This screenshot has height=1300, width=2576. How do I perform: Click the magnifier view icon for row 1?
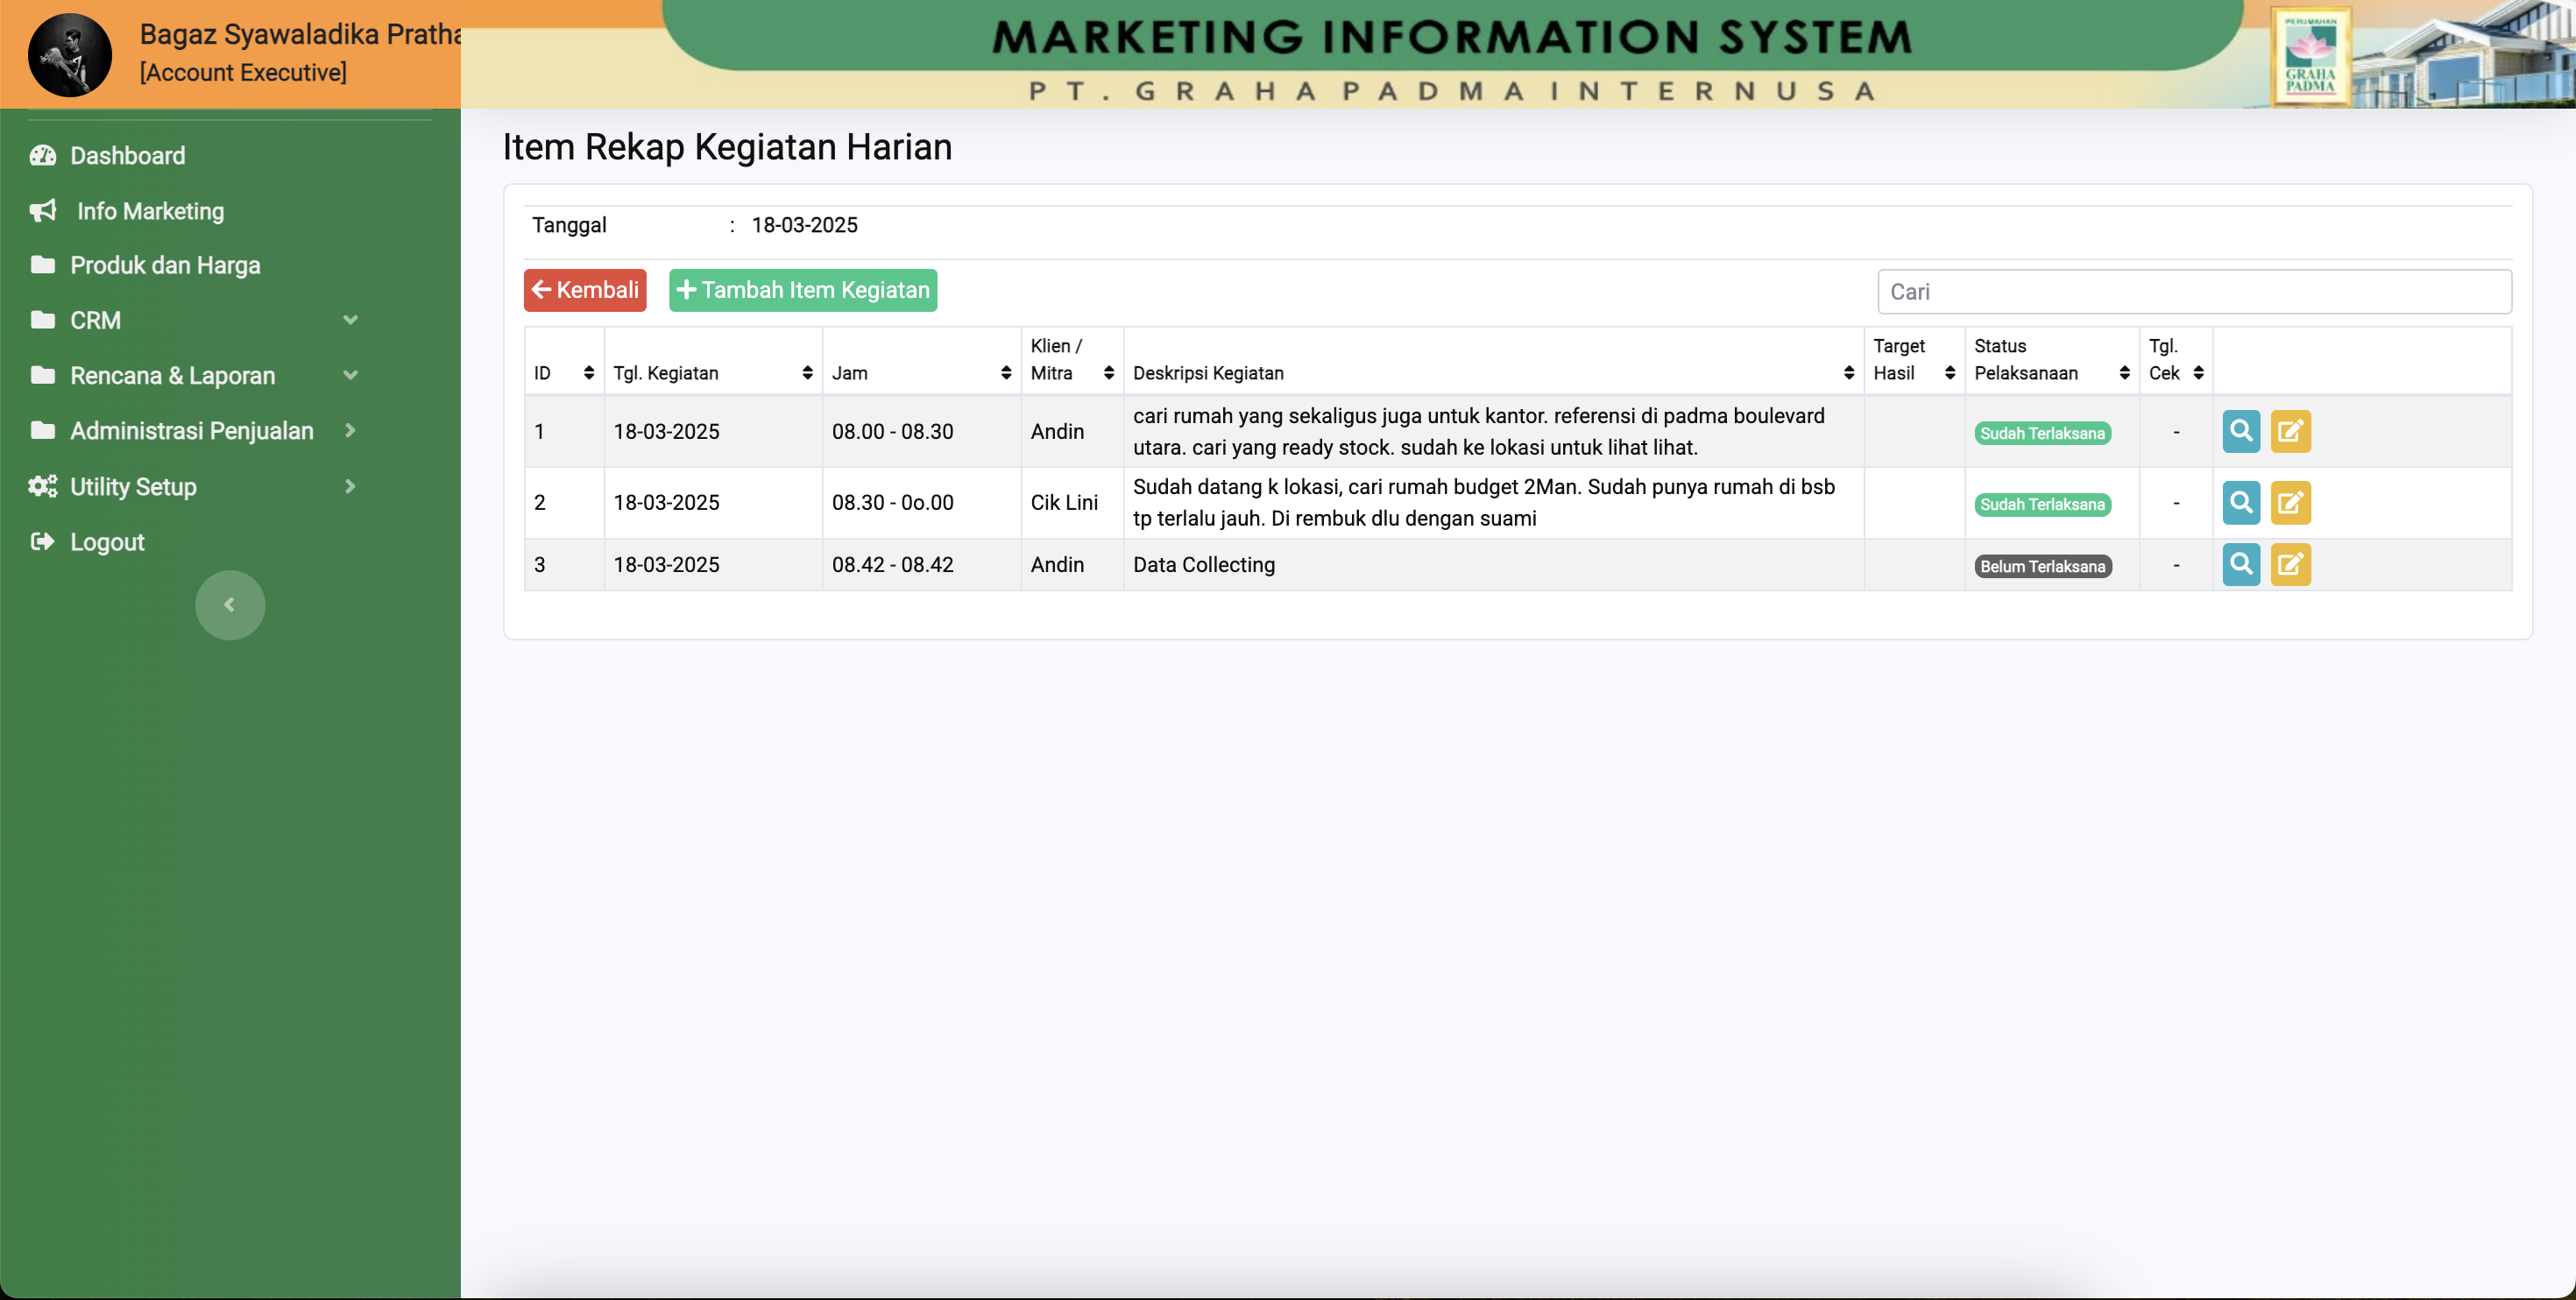(x=2240, y=431)
